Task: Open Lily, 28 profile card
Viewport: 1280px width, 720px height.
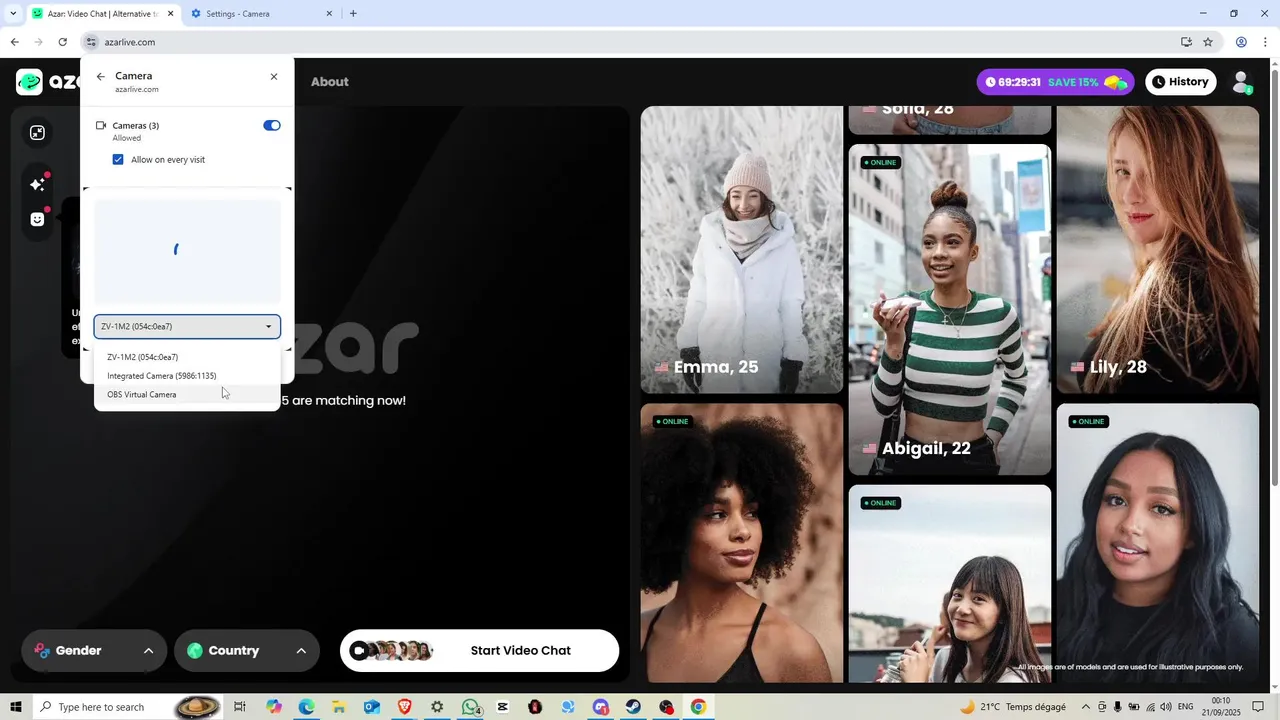Action: 1158,250
